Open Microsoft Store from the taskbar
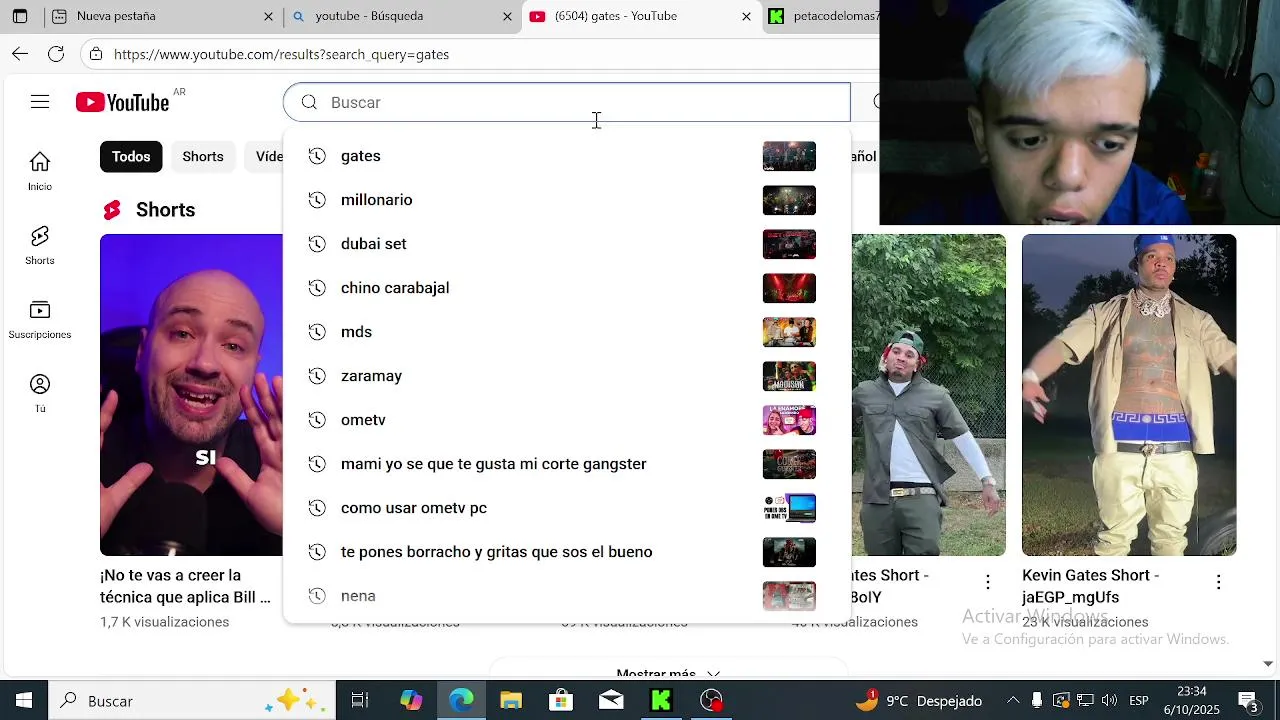Screen dimensions: 1280x720 tap(561, 701)
